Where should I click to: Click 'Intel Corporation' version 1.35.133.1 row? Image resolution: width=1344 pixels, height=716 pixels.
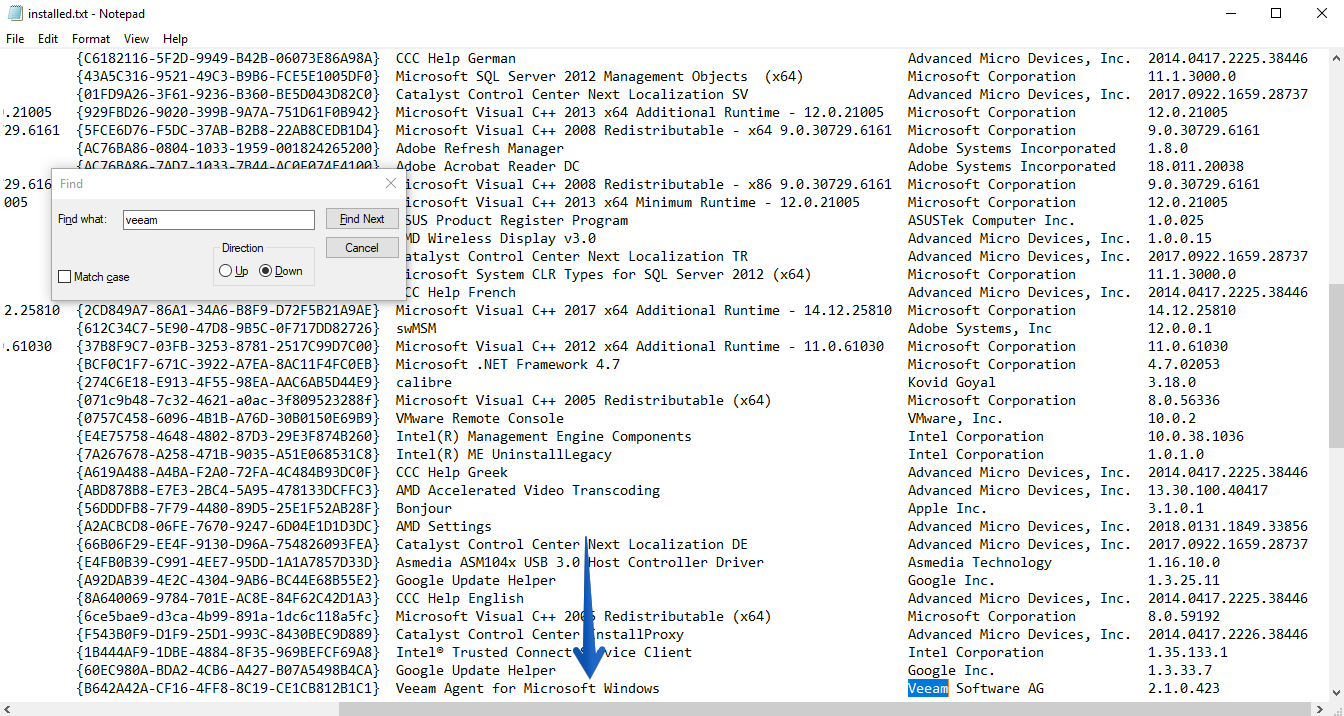tap(976, 652)
